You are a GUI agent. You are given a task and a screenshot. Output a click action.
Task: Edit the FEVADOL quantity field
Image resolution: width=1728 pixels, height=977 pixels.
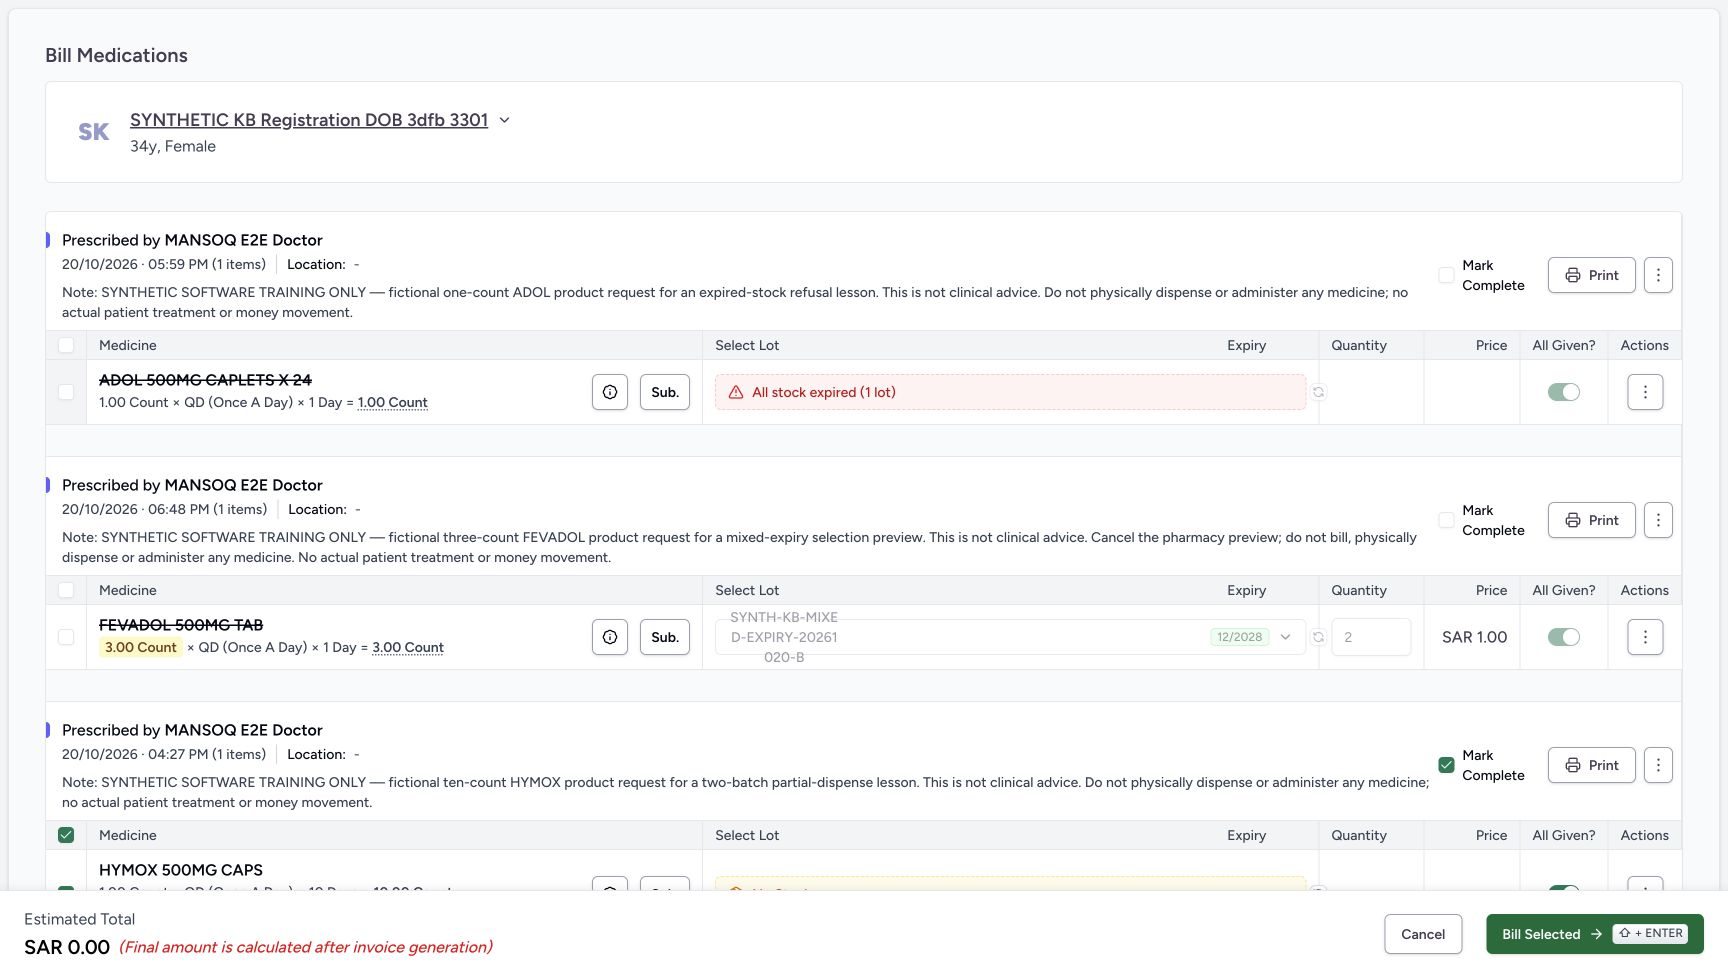[1371, 637]
